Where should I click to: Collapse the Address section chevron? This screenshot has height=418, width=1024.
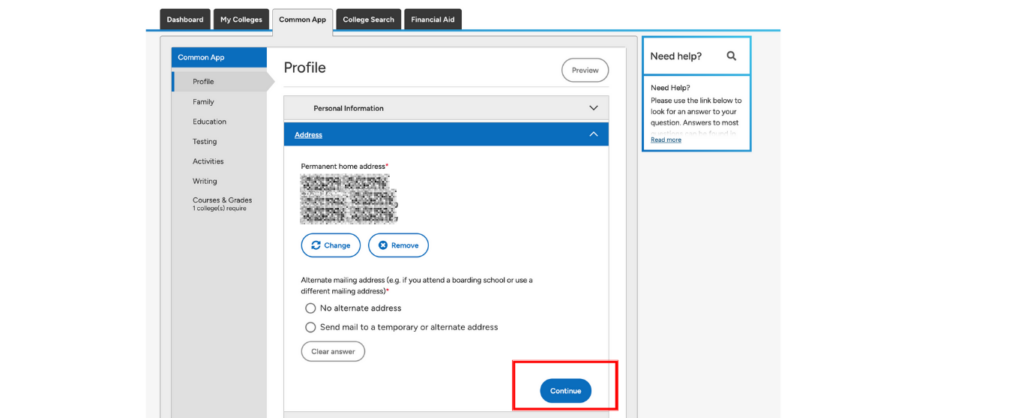pos(593,134)
